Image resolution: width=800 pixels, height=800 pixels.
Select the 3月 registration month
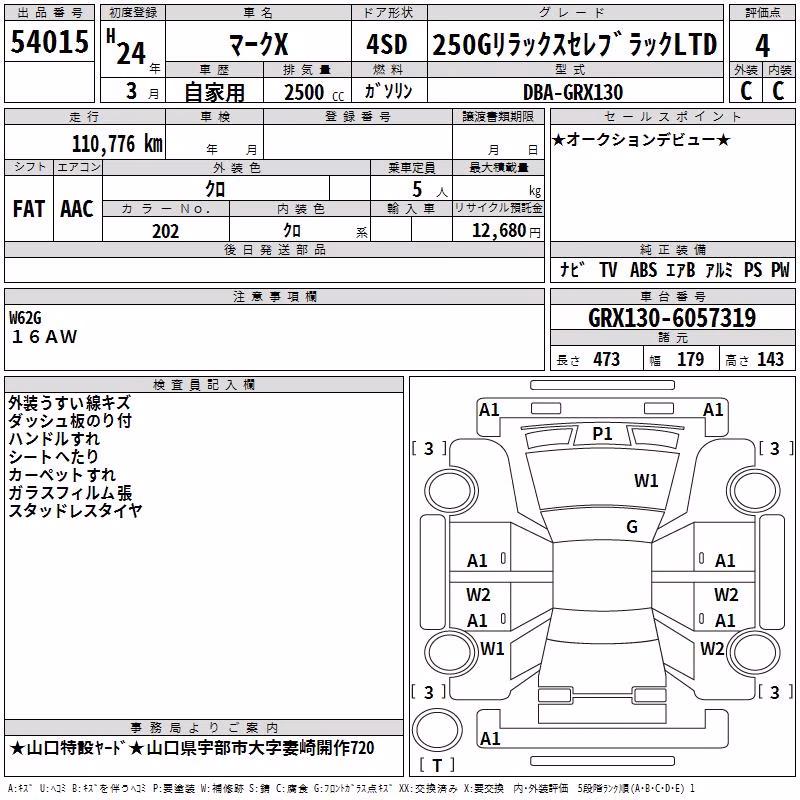point(142,91)
